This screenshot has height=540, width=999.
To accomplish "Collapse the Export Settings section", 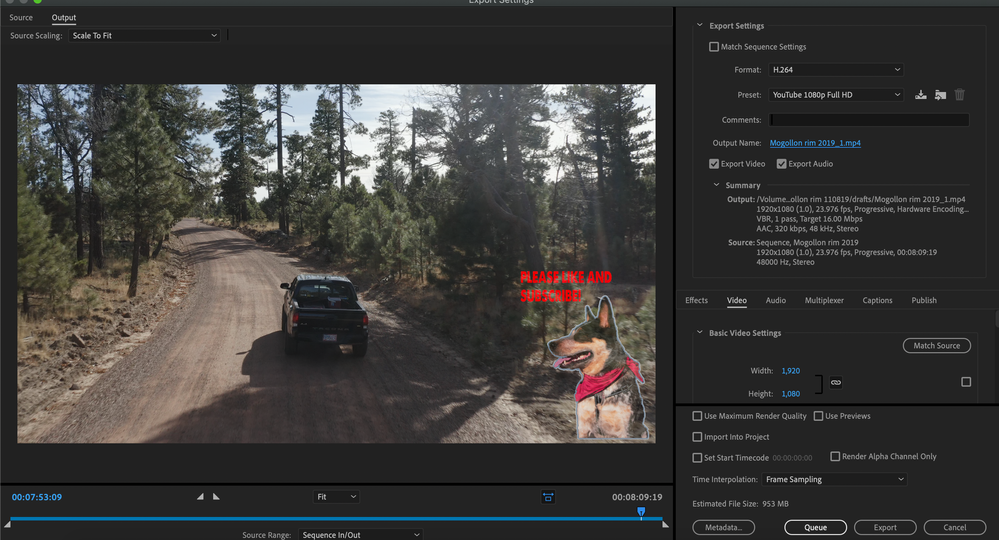I will (700, 25).
